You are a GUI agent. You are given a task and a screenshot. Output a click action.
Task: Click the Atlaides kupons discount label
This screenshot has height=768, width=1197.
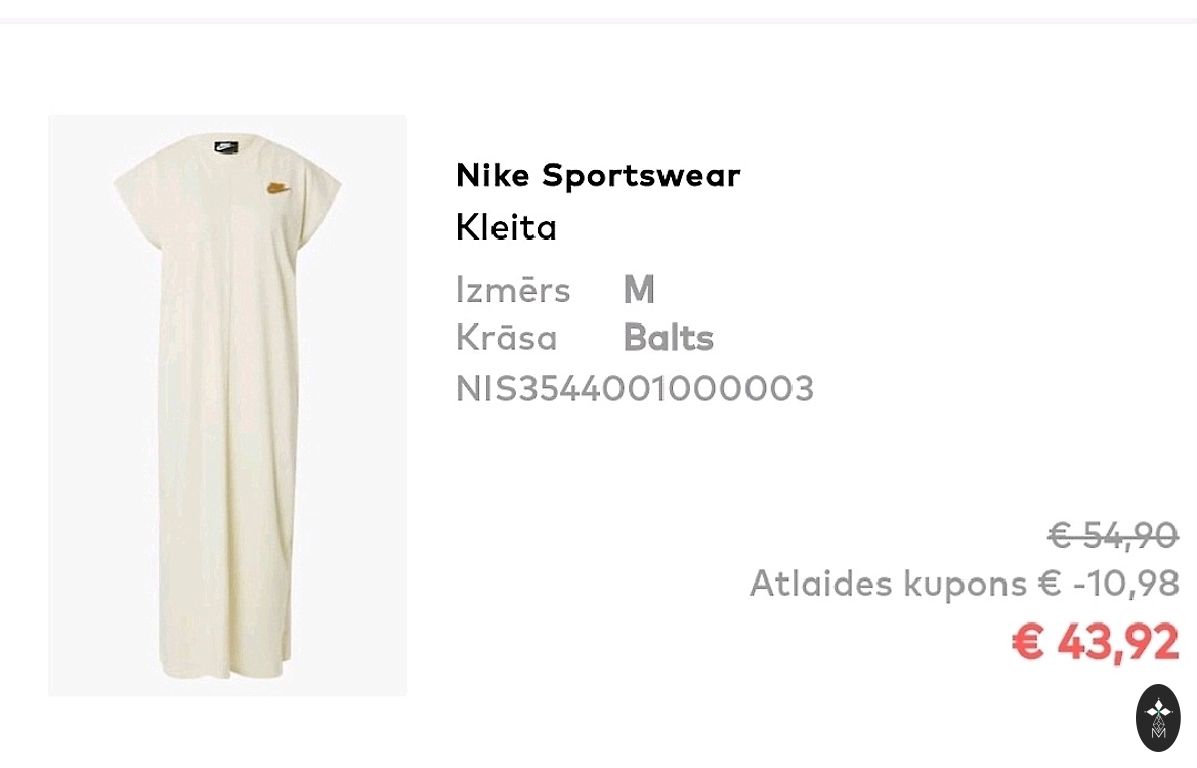click(888, 583)
